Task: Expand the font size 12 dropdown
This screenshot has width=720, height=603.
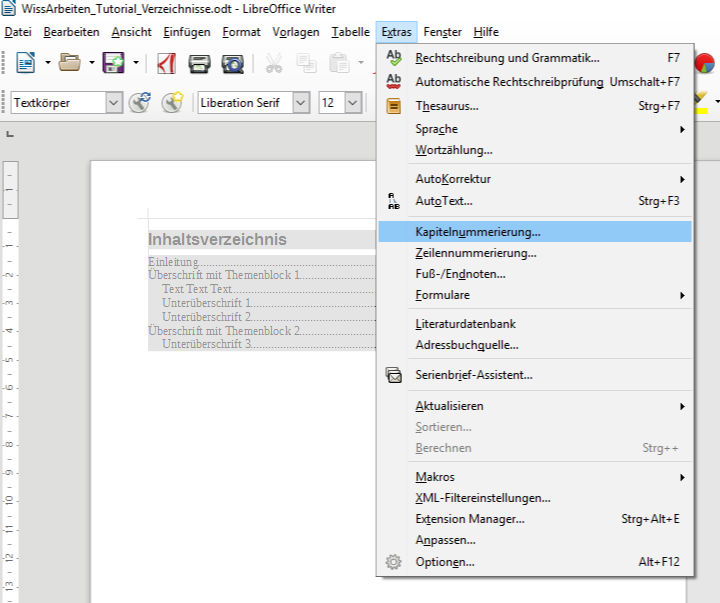Action: pos(353,102)
